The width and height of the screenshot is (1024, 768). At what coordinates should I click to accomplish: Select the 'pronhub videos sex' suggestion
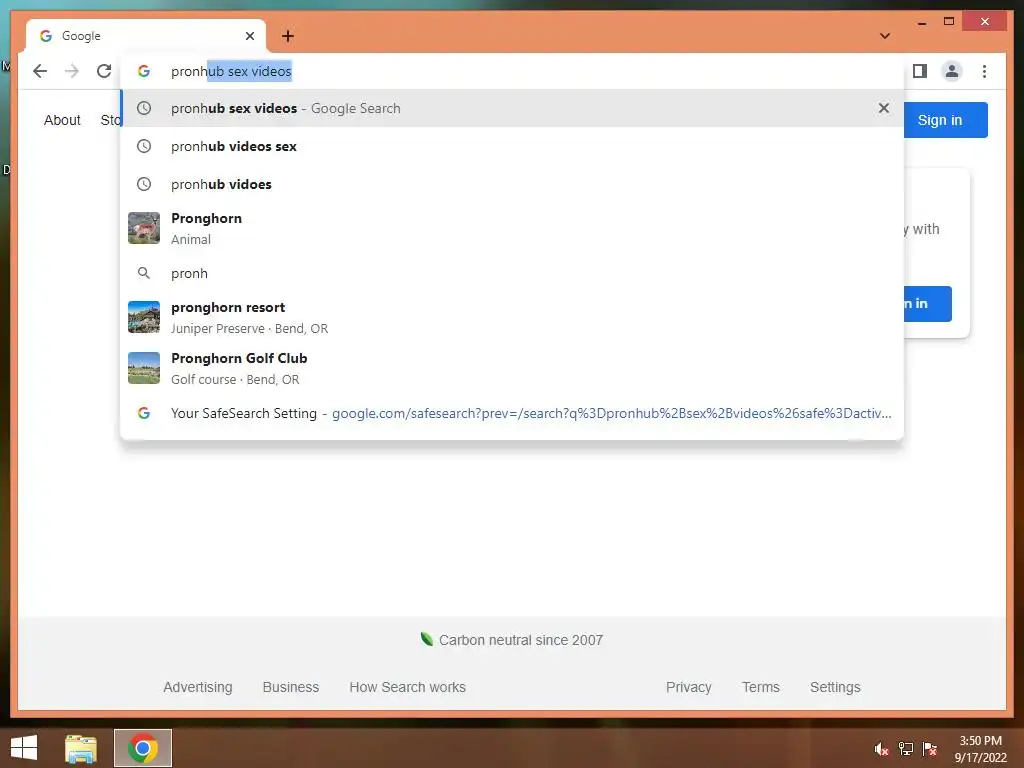[x=512, y=146]
